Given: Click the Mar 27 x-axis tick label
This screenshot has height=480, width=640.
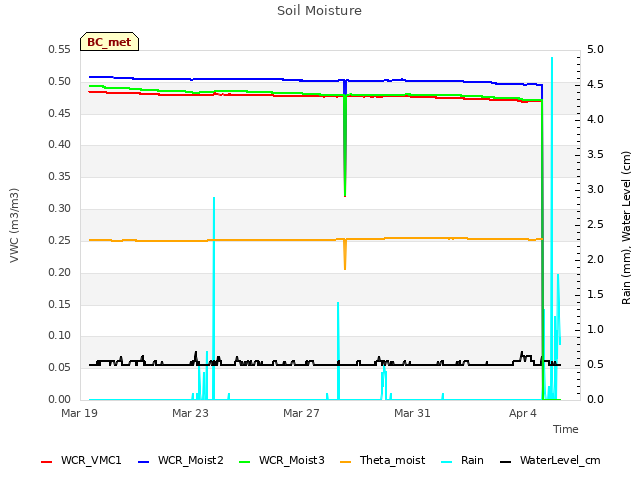Looking at the screenshot, I should (x=301, y=413).
